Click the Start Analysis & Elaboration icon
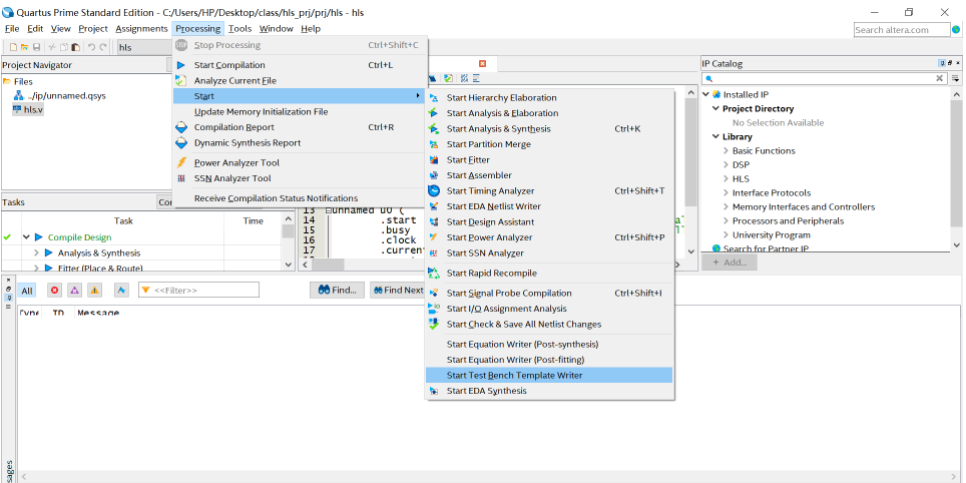 434,113
